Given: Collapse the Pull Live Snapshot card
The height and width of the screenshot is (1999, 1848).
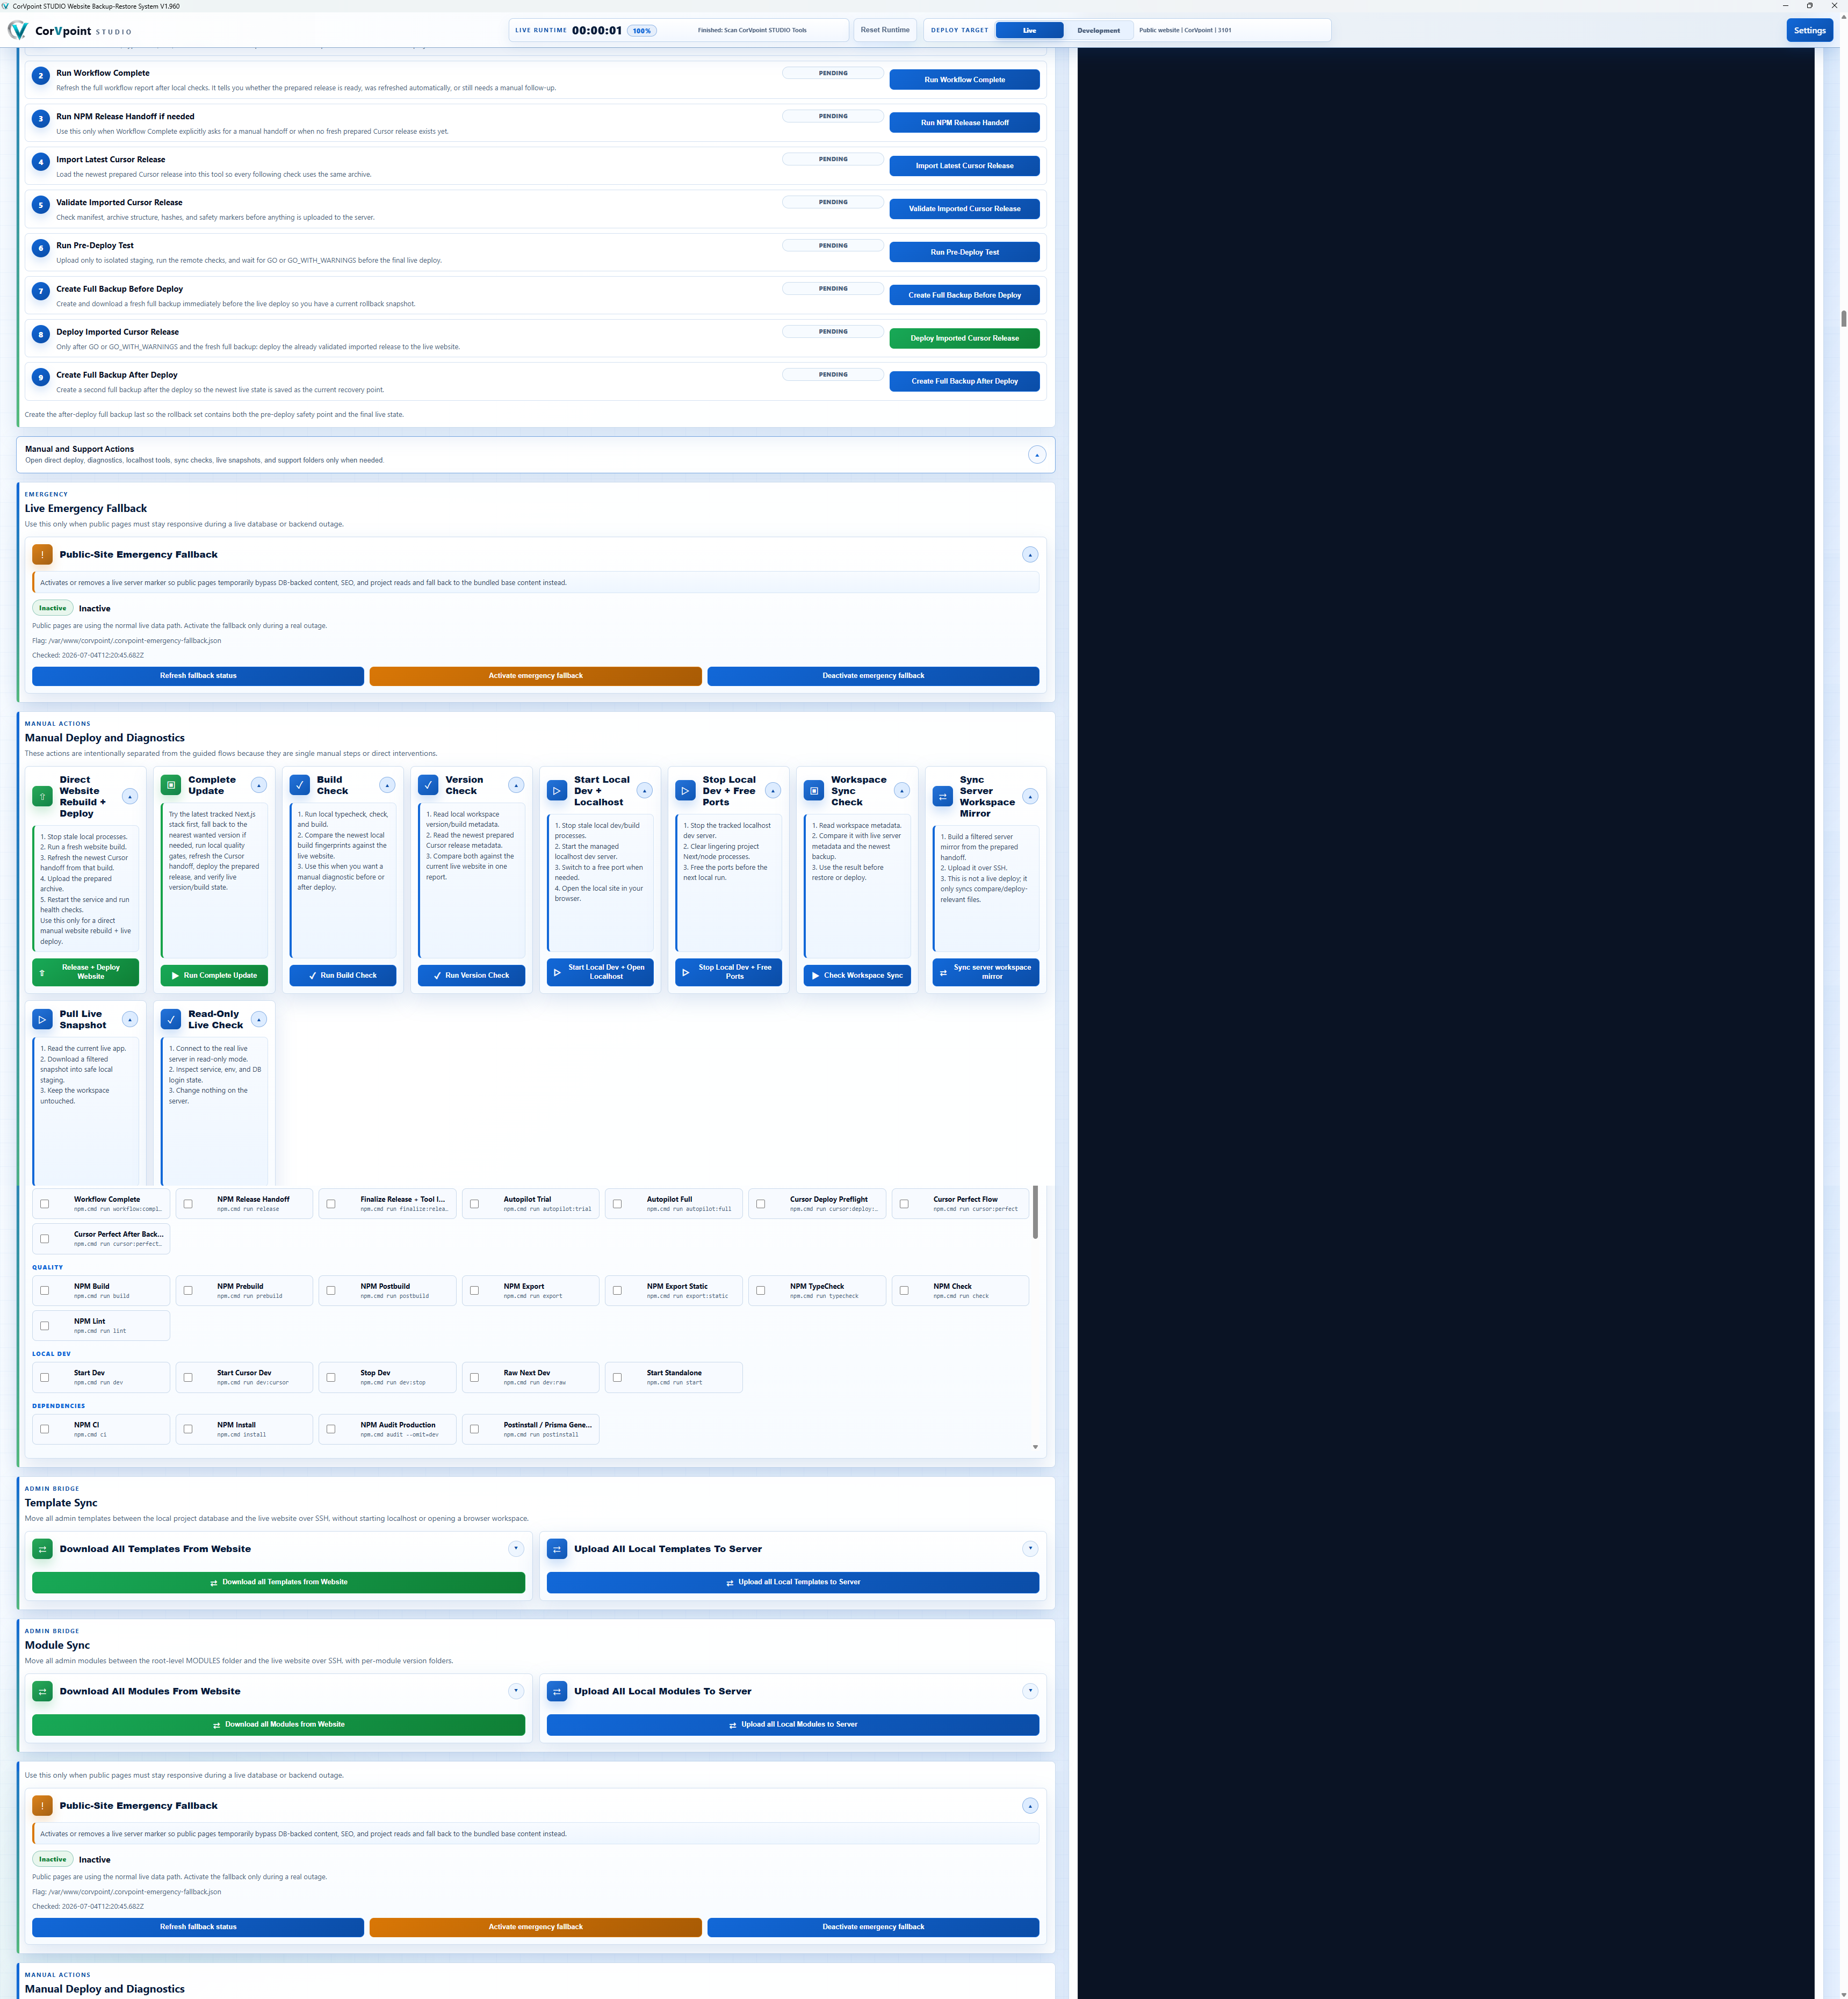Looking at the screenshot, I should coord(130,1019).
